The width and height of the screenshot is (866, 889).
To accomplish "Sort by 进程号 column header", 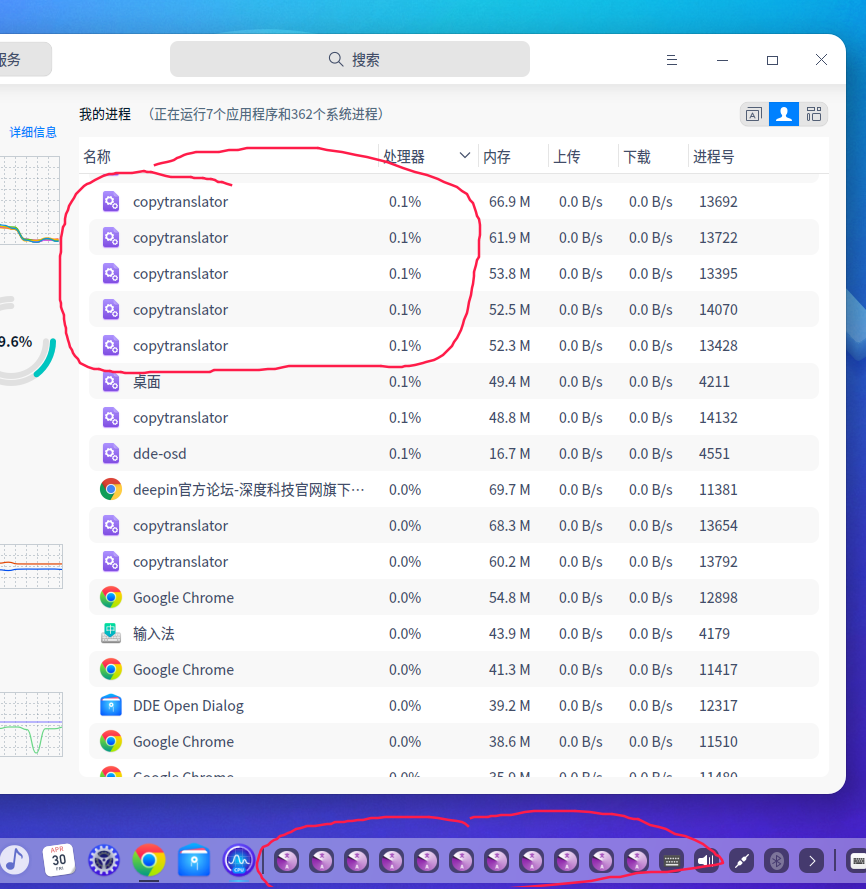I will (758, 156).
